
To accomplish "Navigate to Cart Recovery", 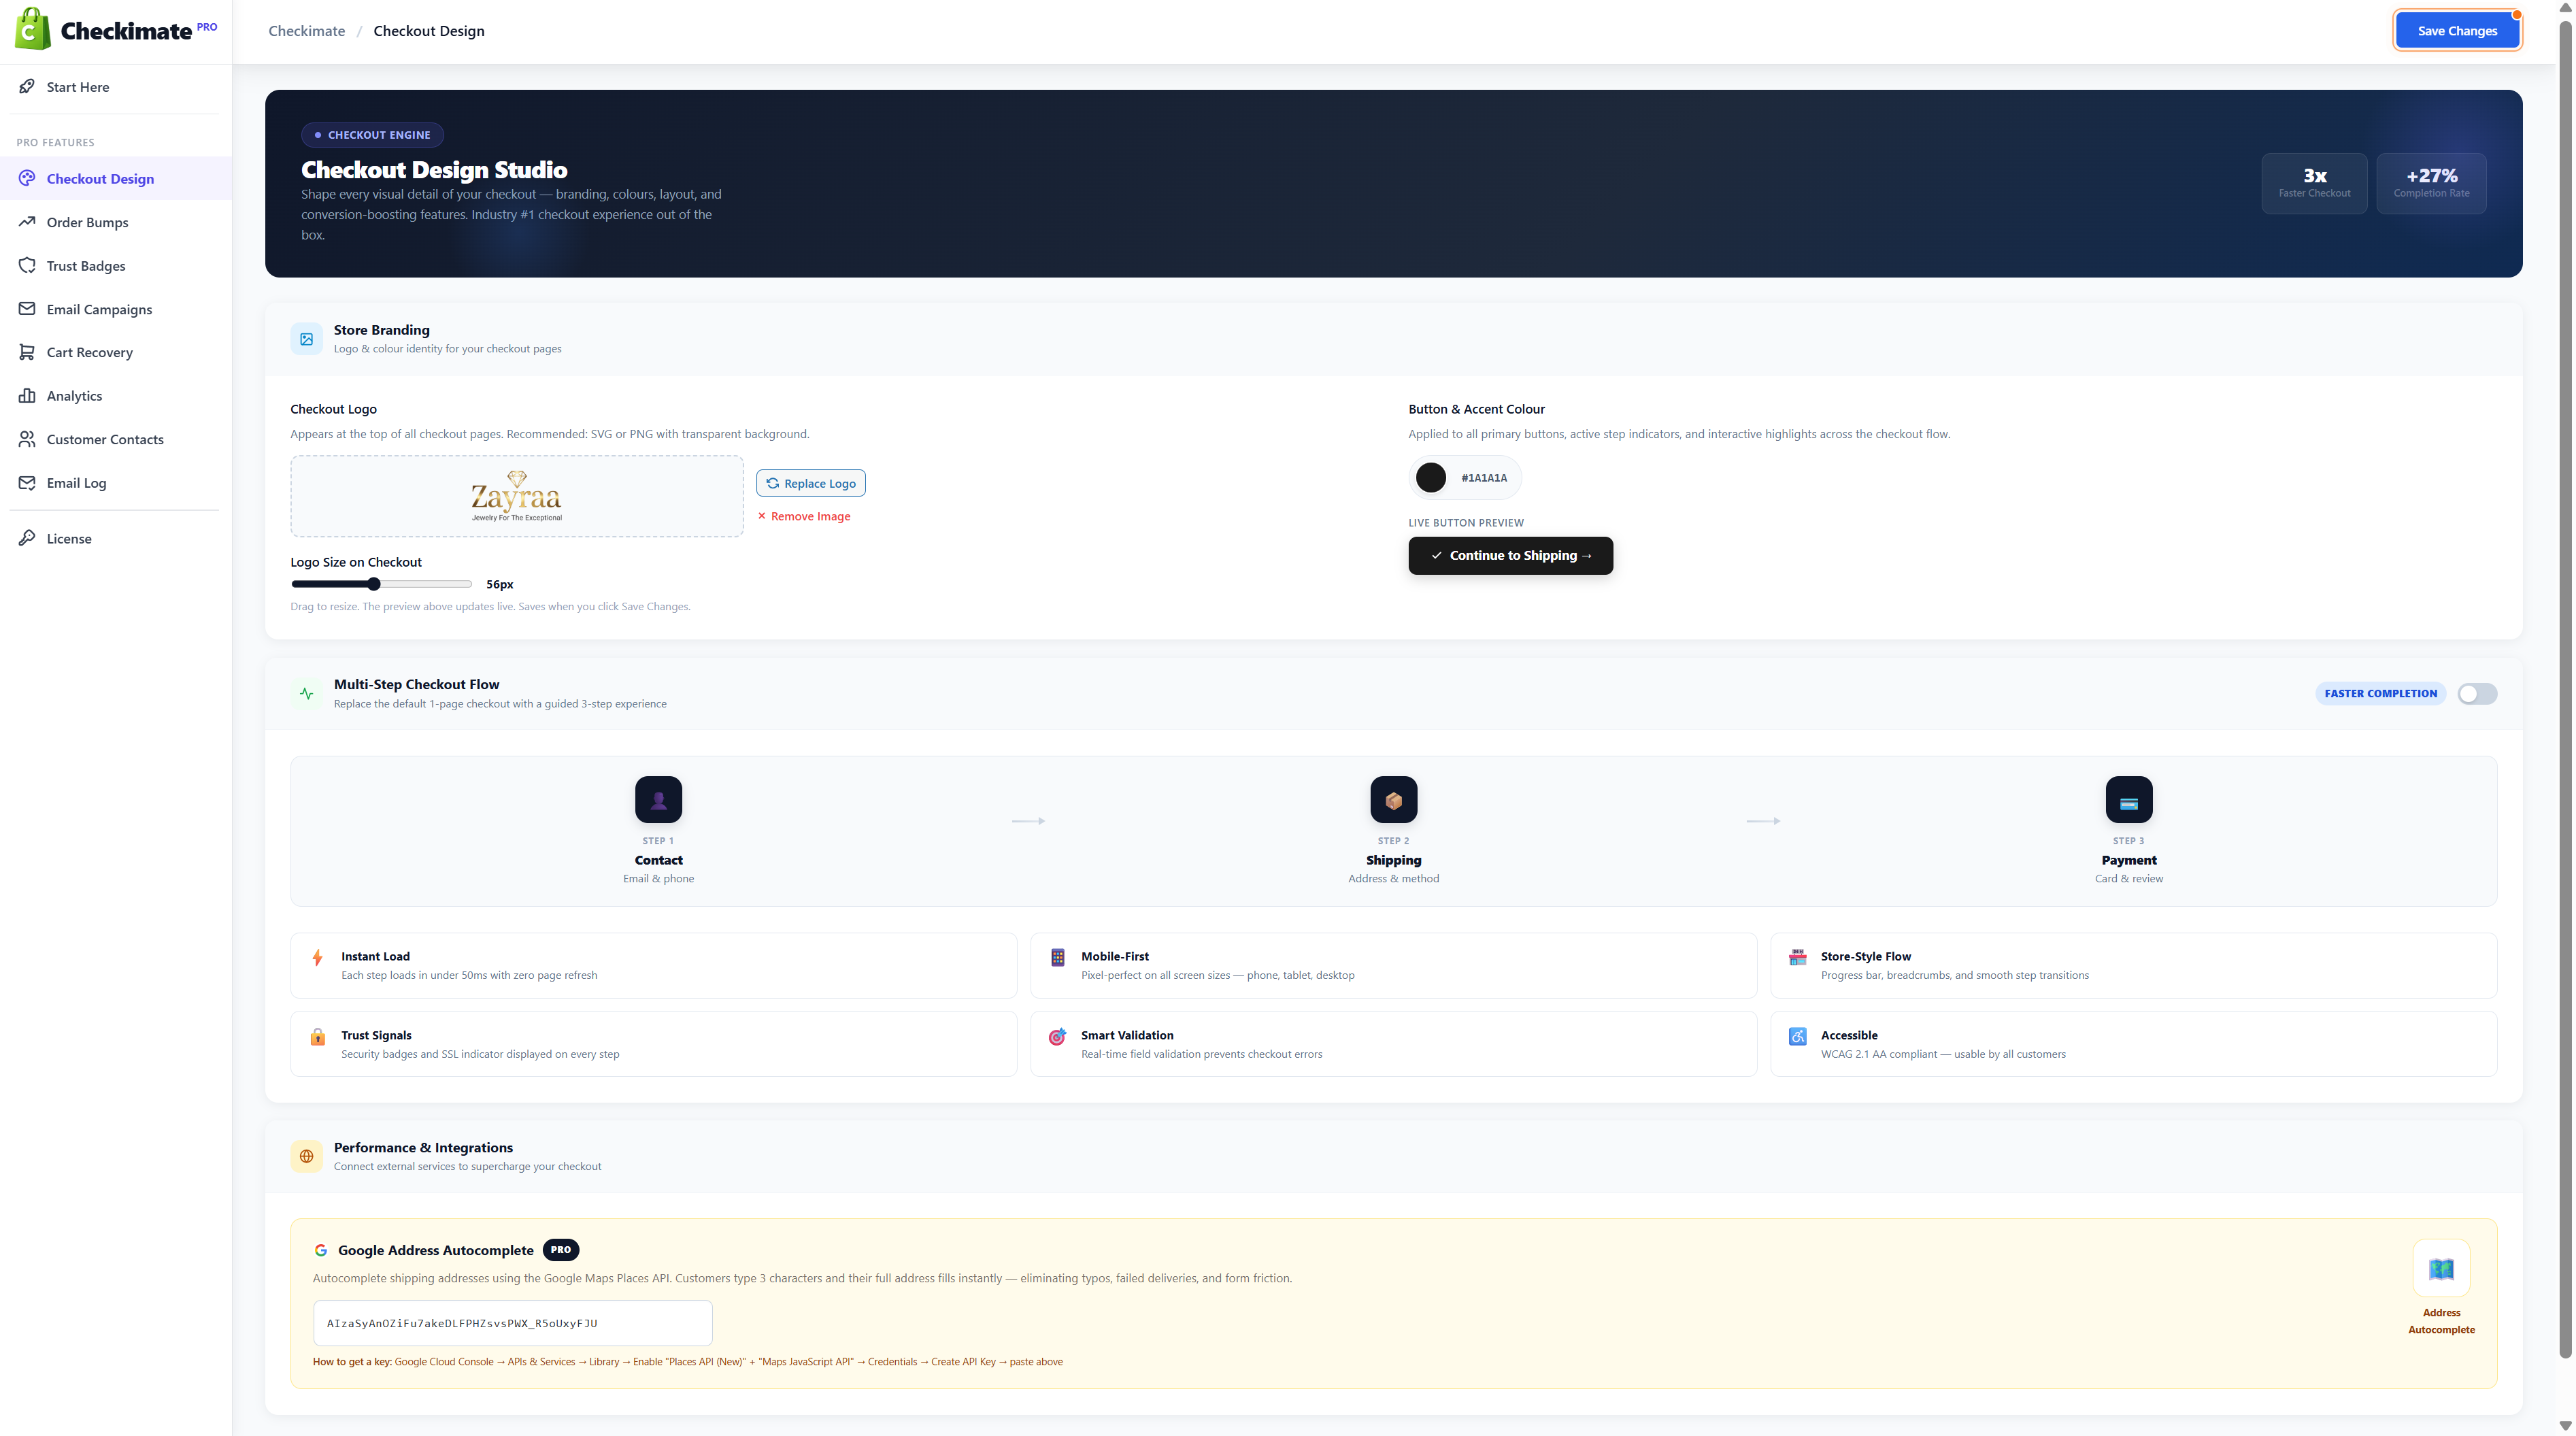I will click(116, 352).
